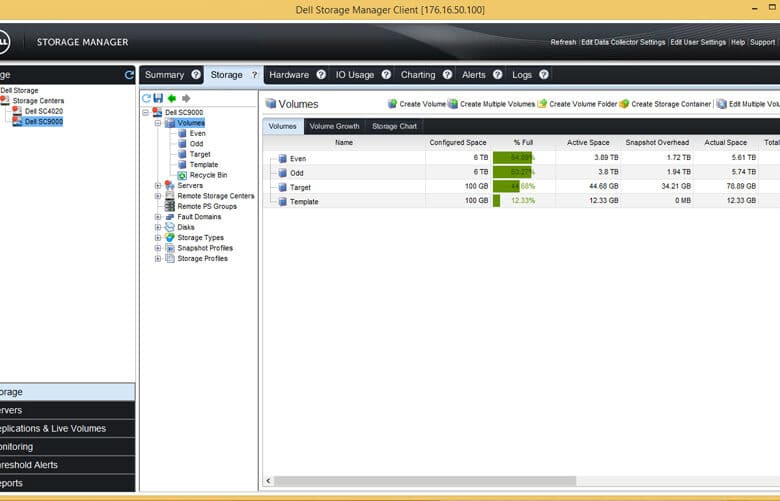Open help icon next to Summary tab
This screenshot has height=501, width=780.
coord(196,75)
